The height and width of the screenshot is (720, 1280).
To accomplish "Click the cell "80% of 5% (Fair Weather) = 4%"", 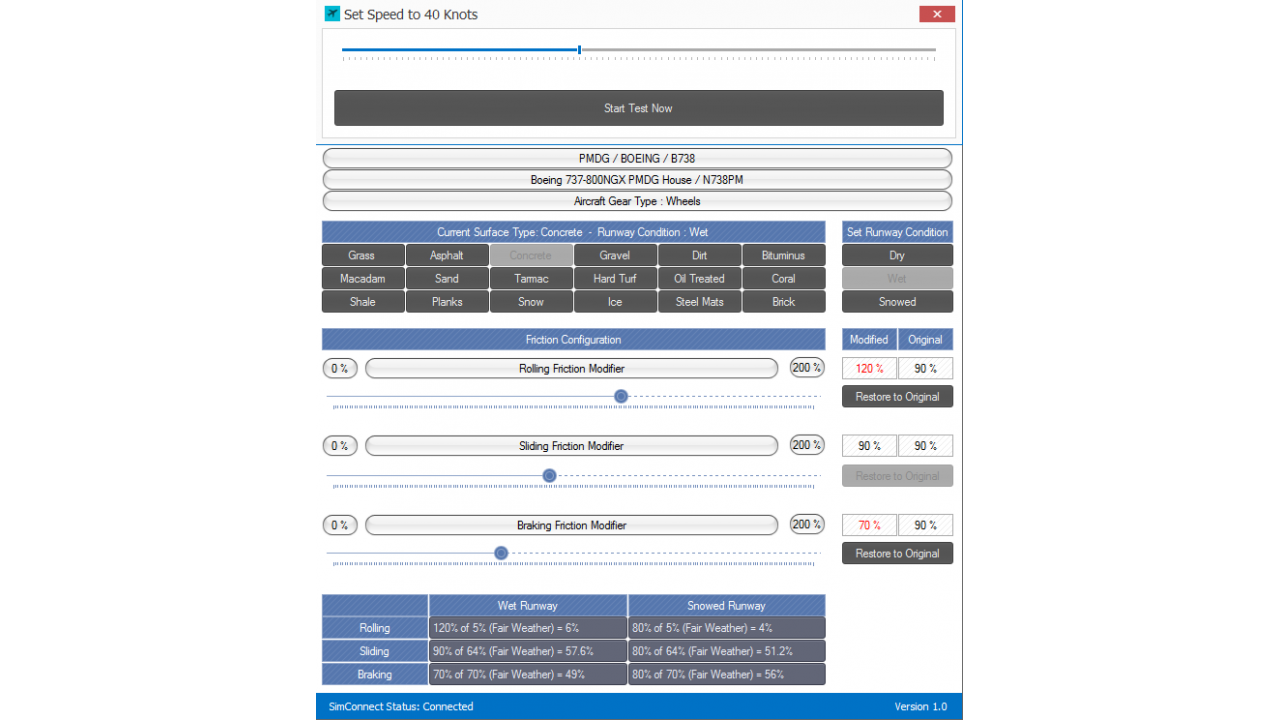I will (x=726, y=628).
